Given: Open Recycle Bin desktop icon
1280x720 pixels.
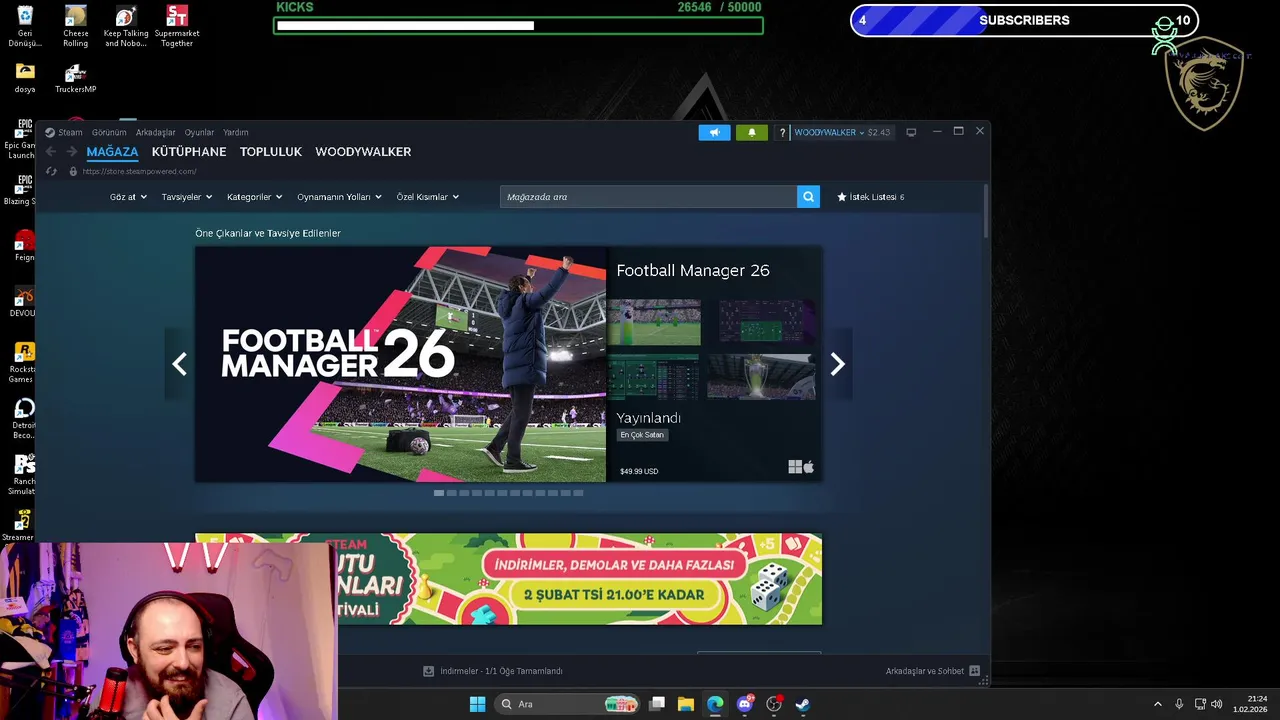Looking at the screenshot, I should point(25,26).
